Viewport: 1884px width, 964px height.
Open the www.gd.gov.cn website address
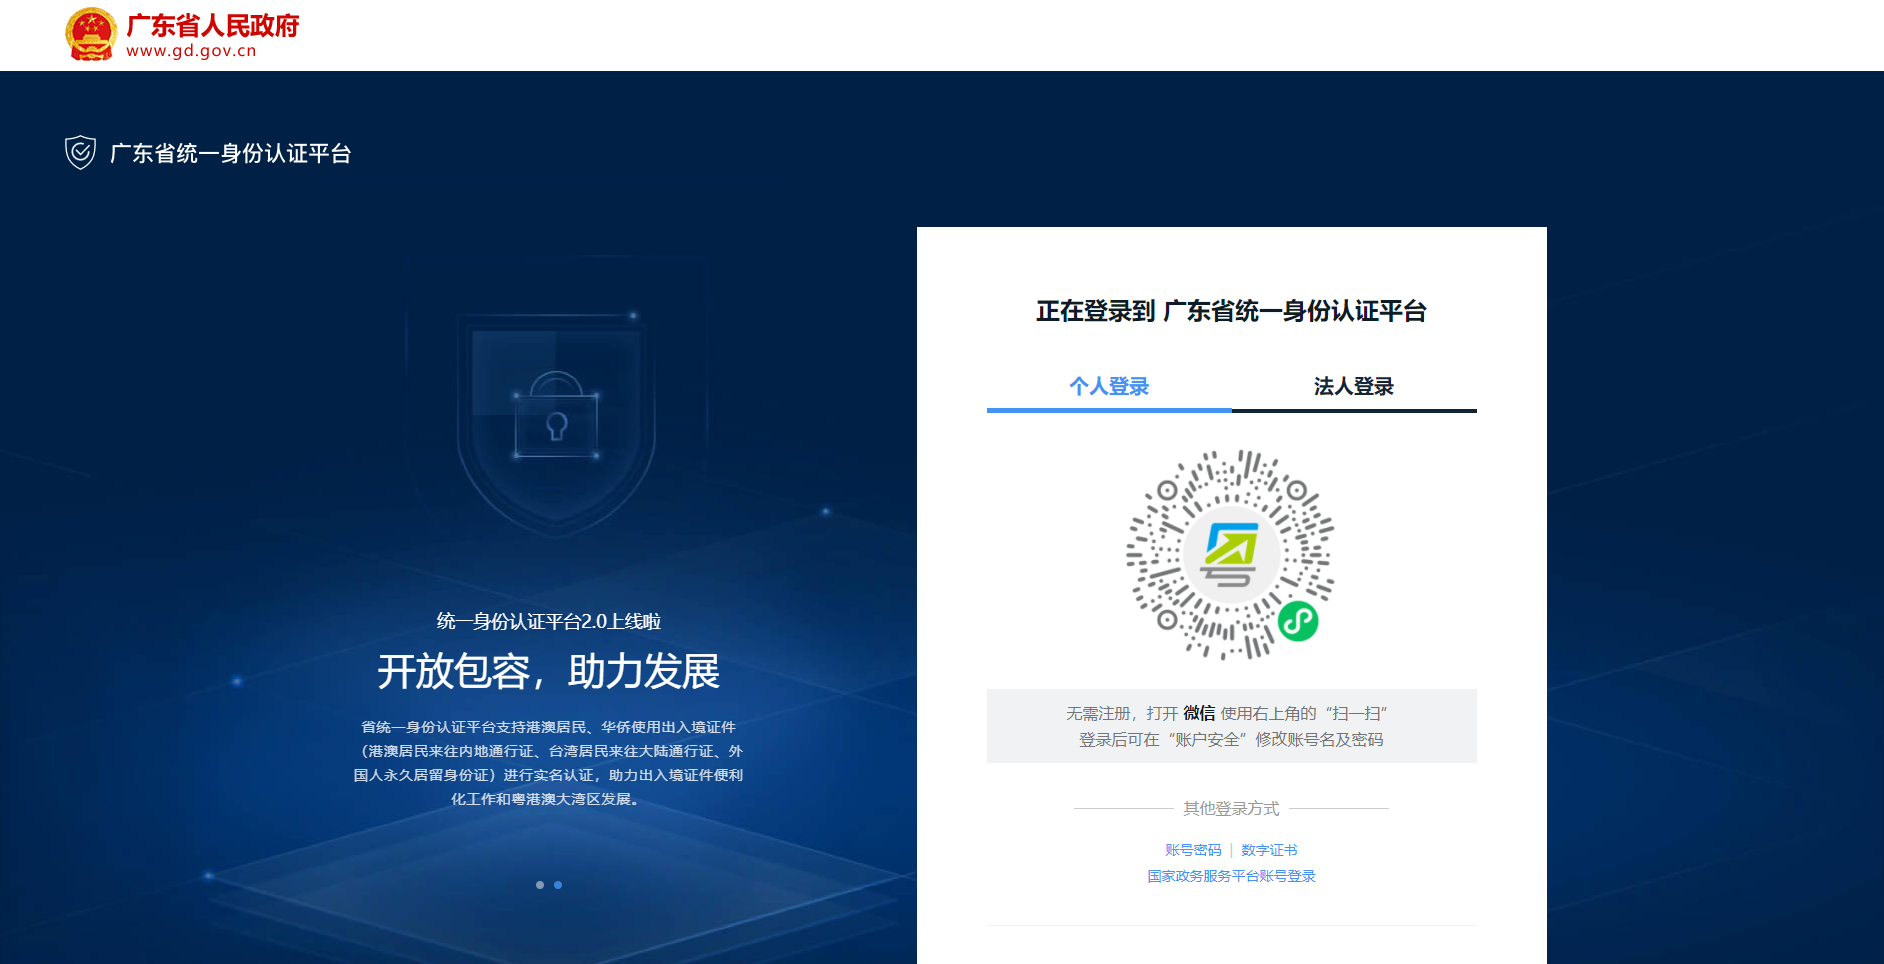tap(191, 51)
